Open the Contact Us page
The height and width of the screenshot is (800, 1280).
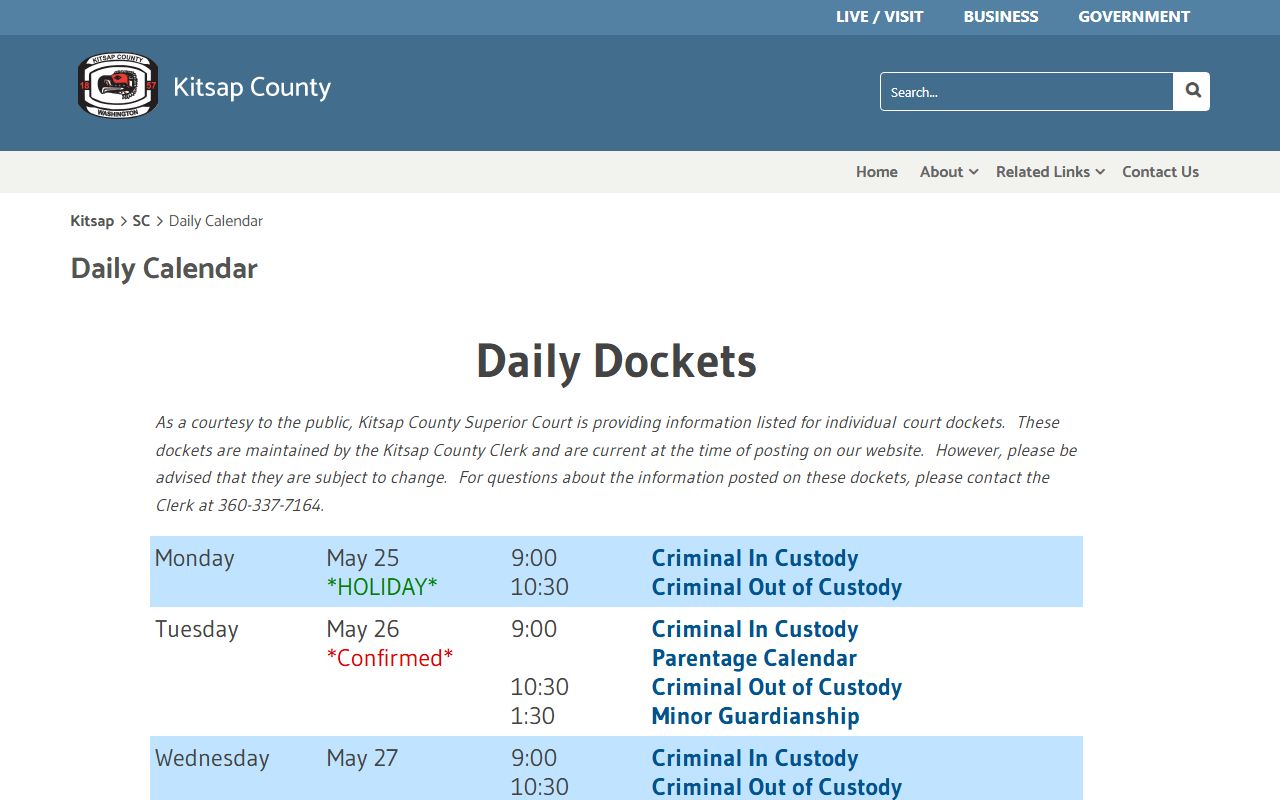[1160, 172]
